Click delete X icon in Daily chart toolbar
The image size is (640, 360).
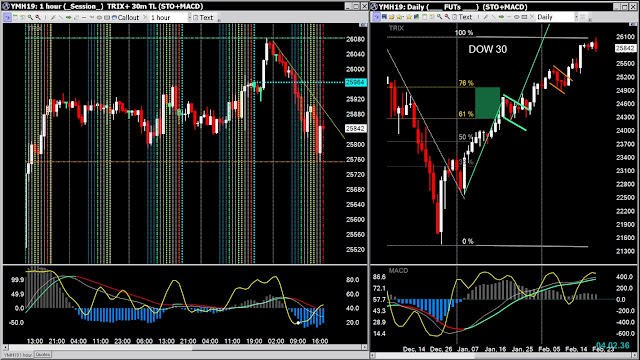click(532, 17)
